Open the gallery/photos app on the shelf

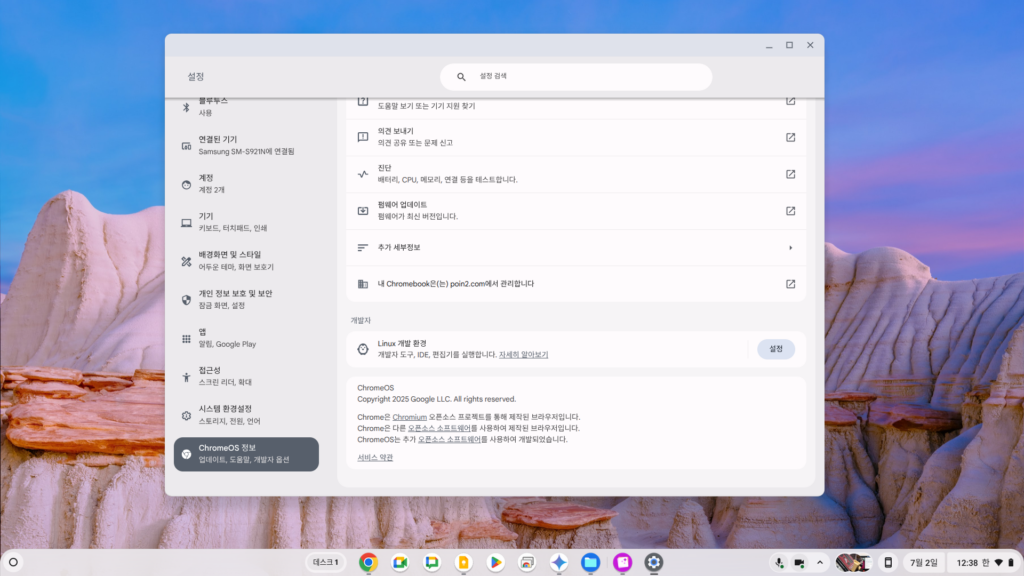click(x=527, y=562)
